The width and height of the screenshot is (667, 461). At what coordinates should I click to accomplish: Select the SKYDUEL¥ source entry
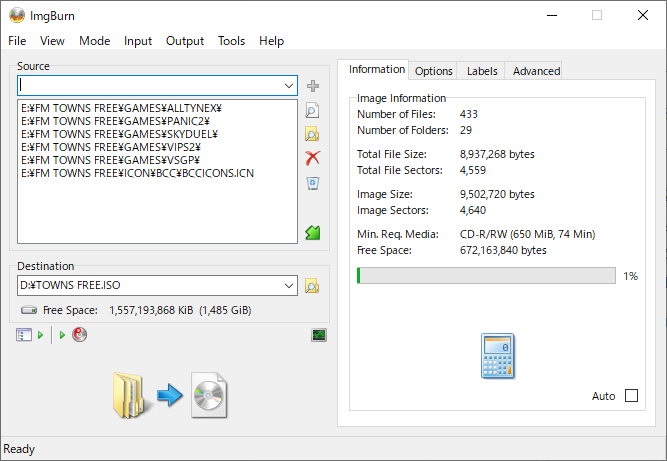[x=120, y=134]
